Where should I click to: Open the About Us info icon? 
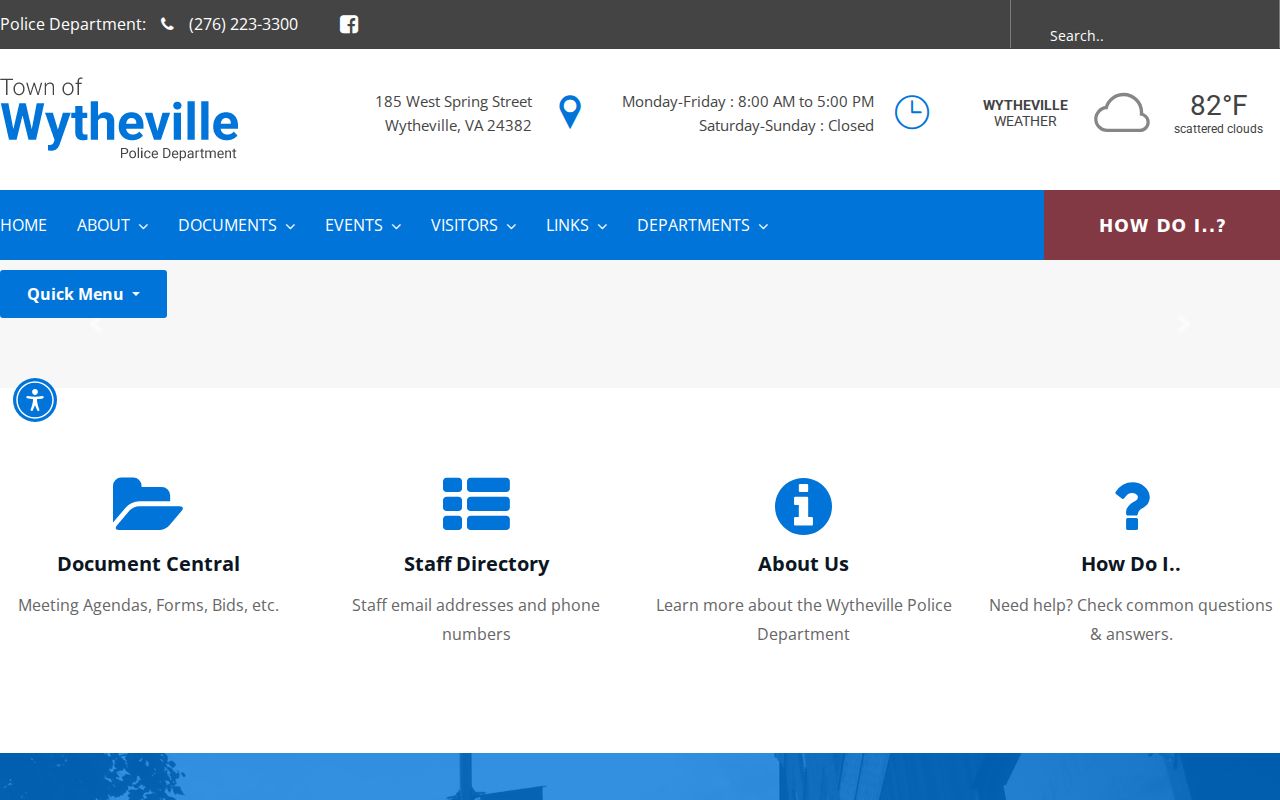pos(803,506)
